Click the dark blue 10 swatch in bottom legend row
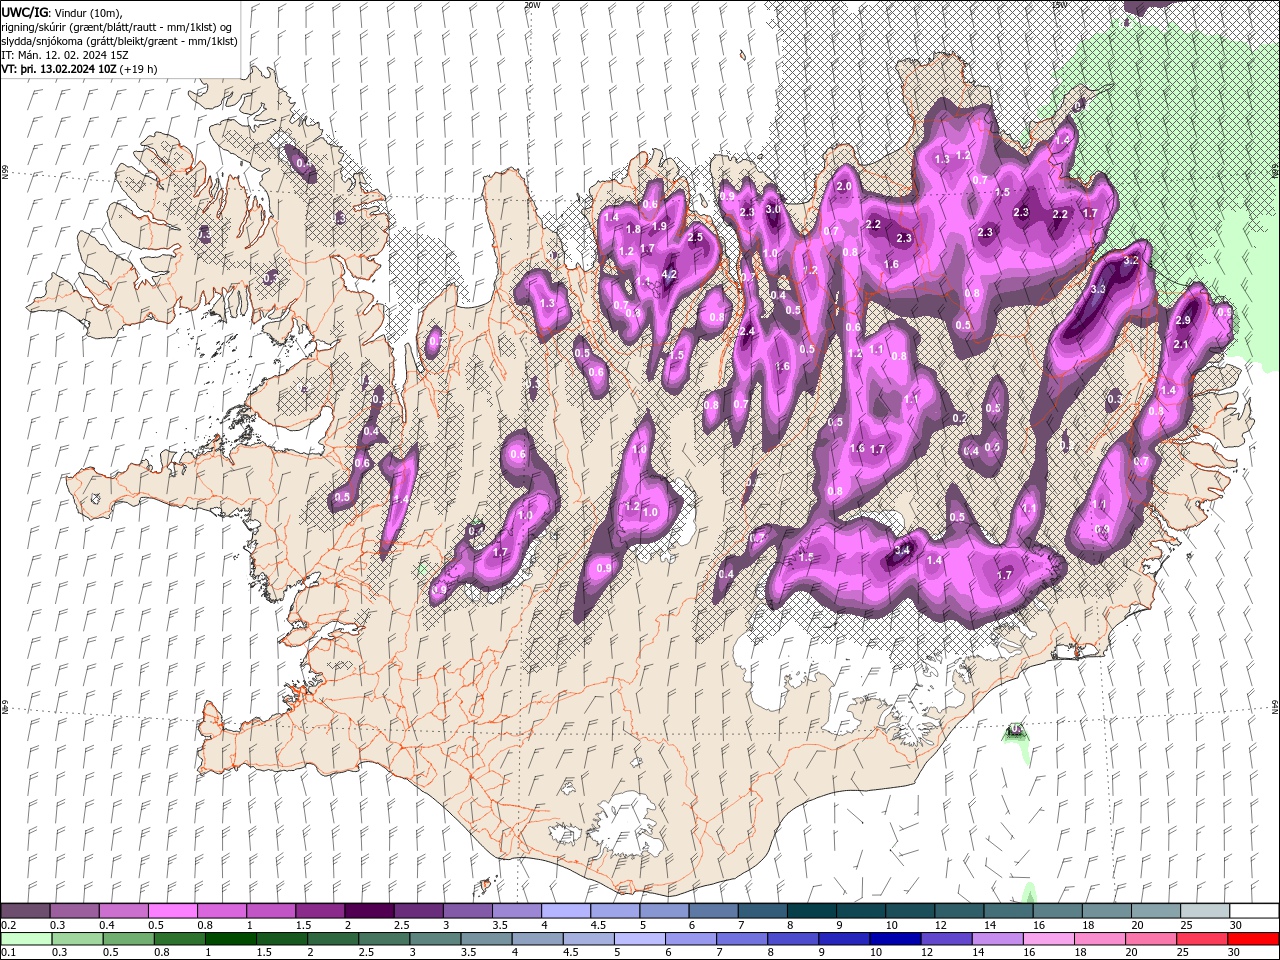Image resolution: width=1280 pixels, height=960 pixels. tap(893, 939)
